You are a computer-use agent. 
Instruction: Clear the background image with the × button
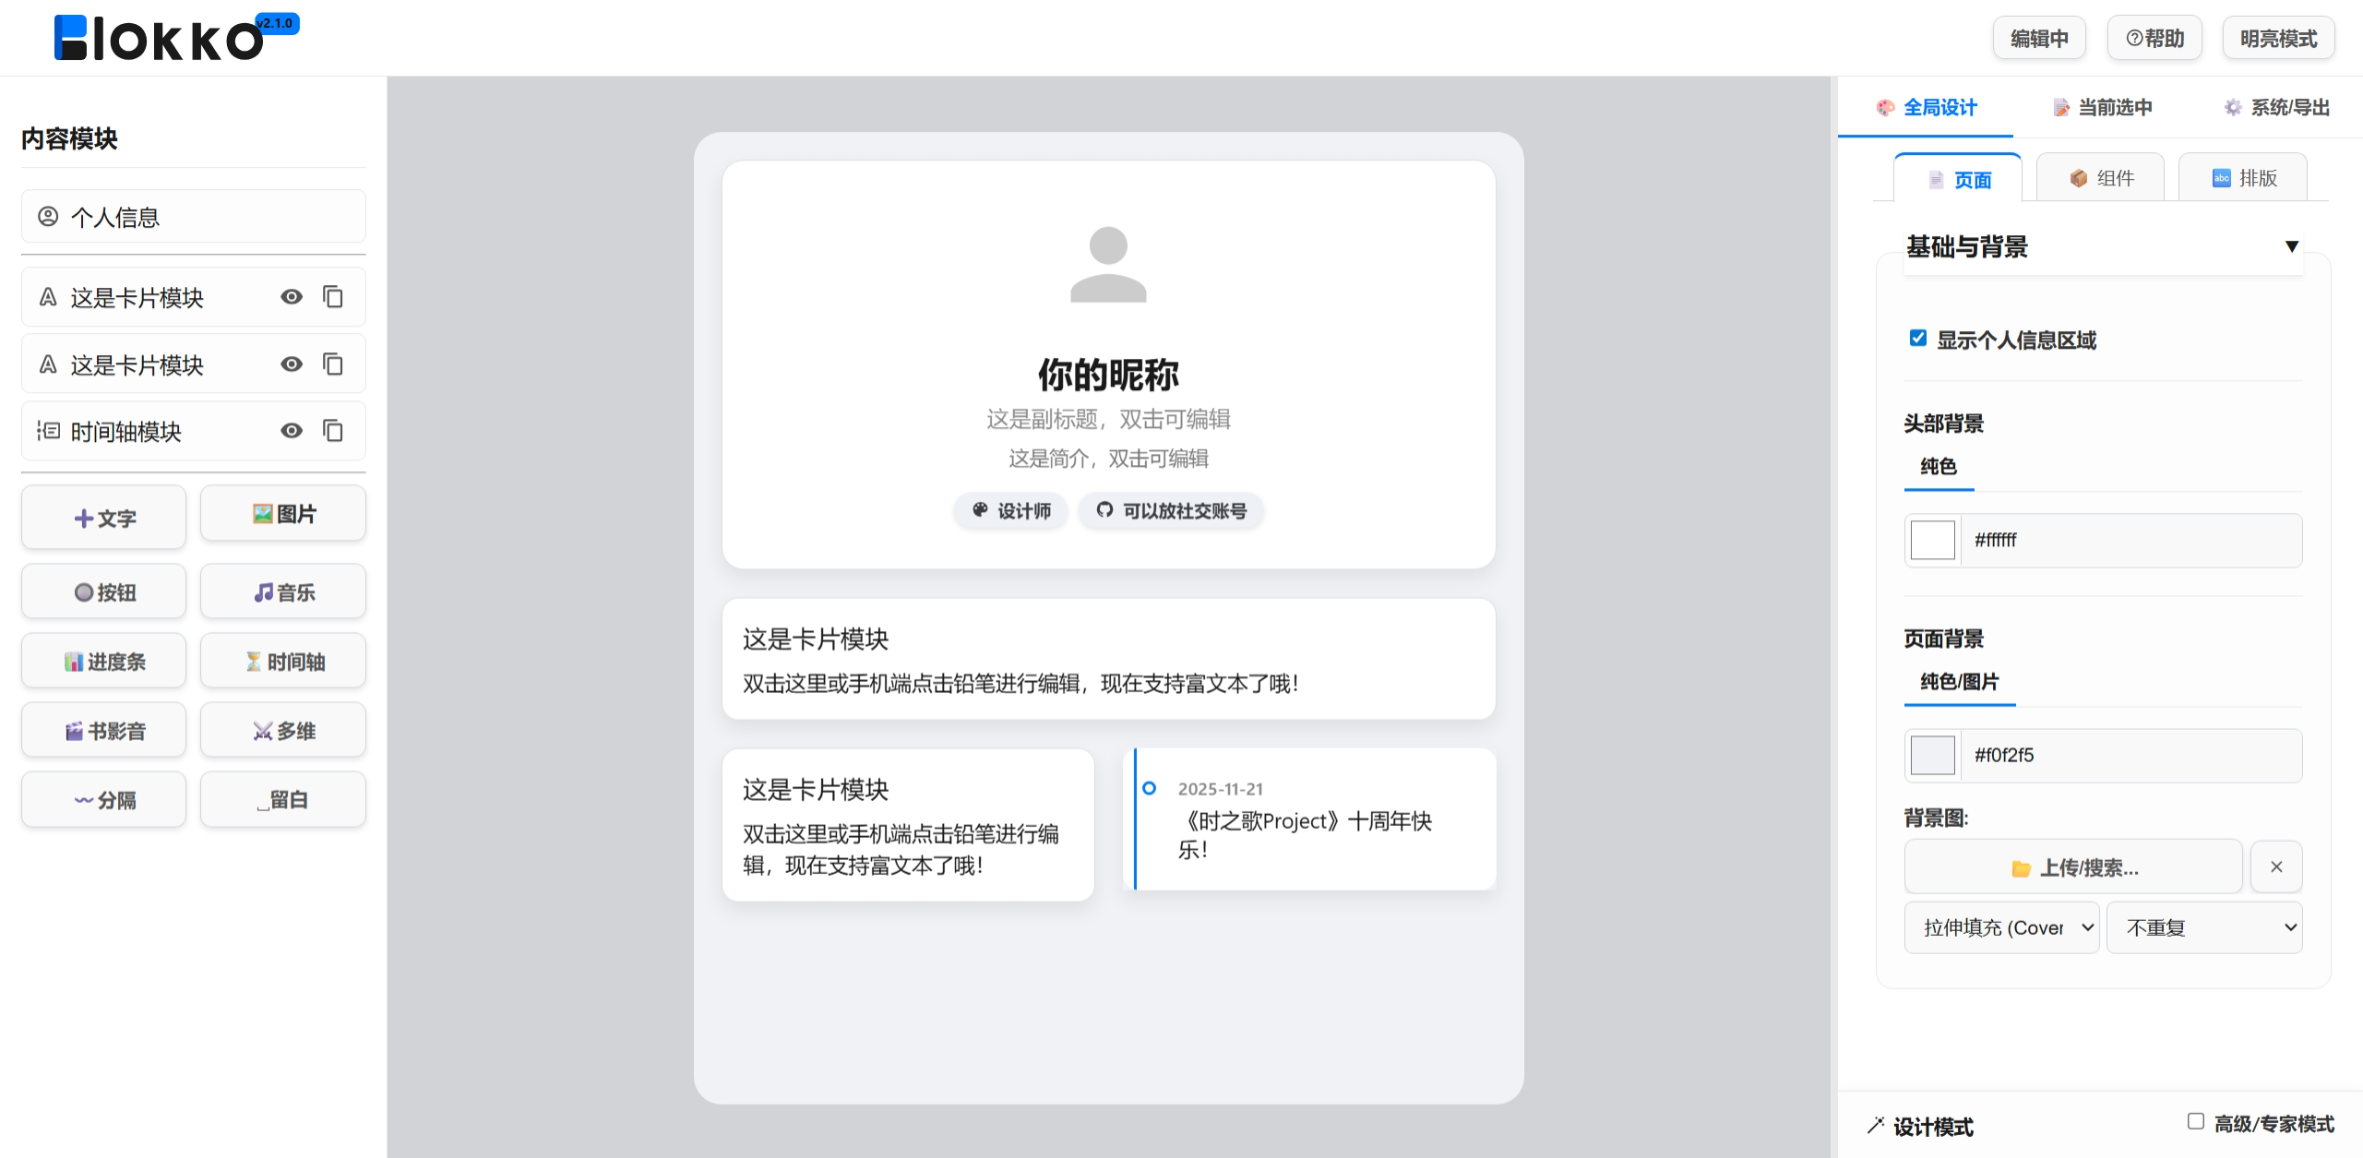pyautogui.click(x=2276, y=867)
